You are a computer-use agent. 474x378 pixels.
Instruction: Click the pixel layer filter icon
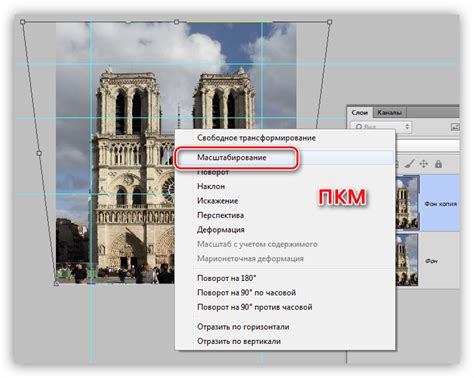(455, 127)
